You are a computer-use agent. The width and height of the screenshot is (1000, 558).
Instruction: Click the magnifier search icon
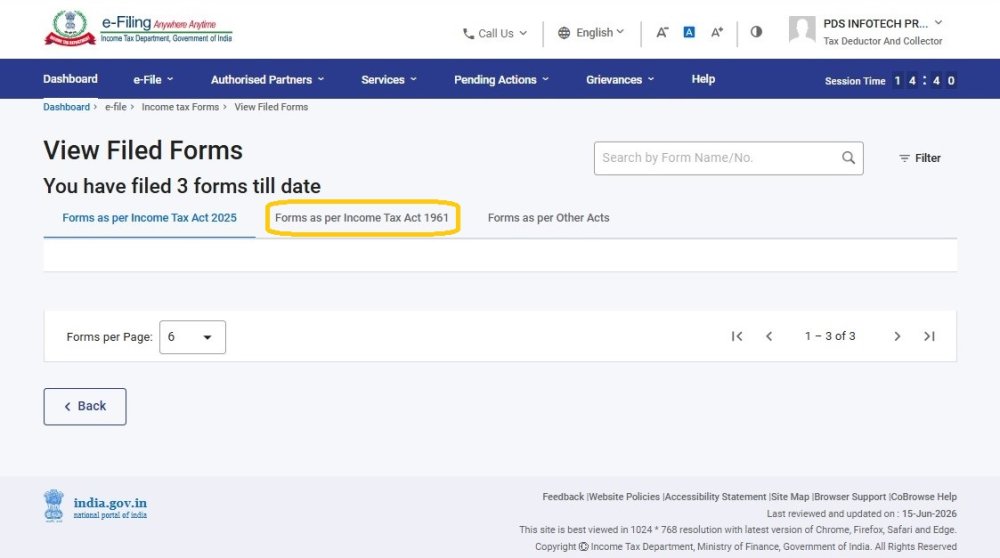click(848, 158)
